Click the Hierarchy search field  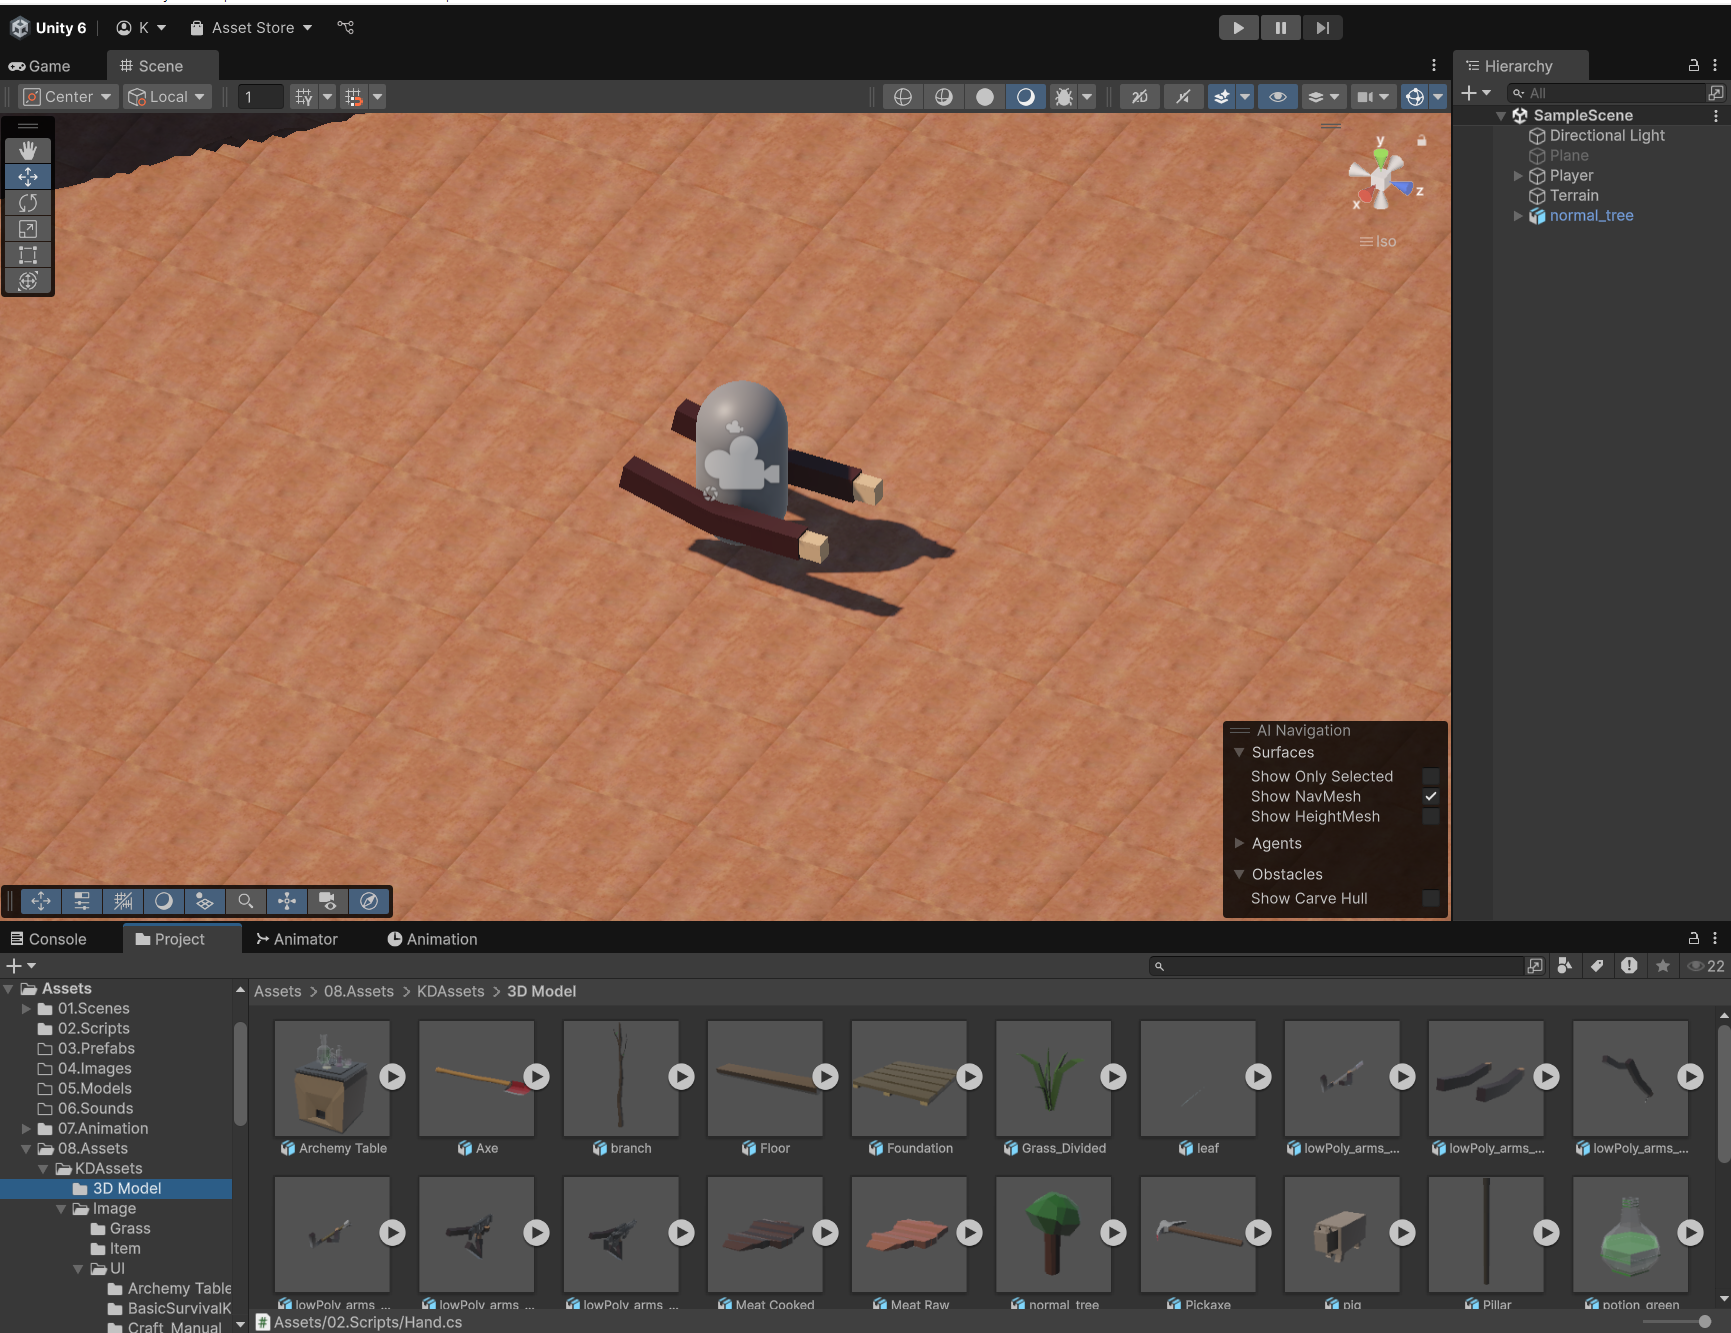[x=1606, y=93]
